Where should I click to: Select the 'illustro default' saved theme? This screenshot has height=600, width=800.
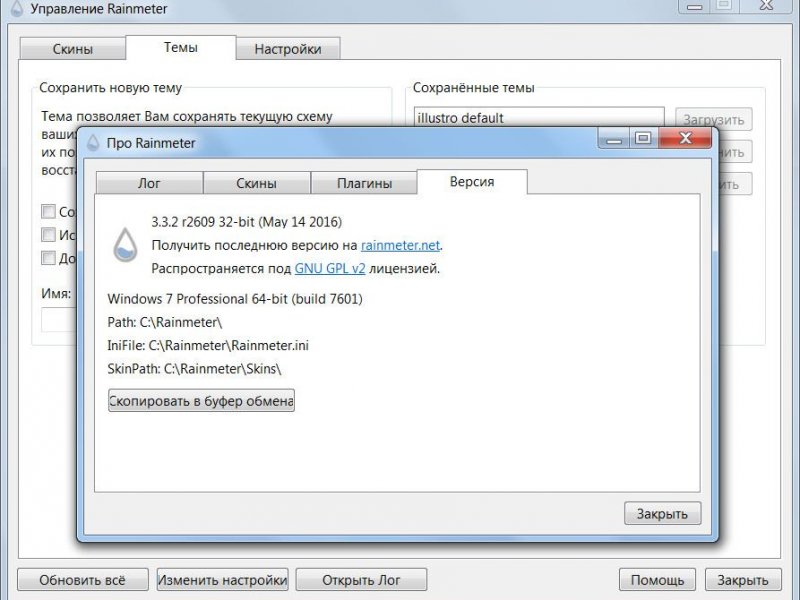[461, 118]
